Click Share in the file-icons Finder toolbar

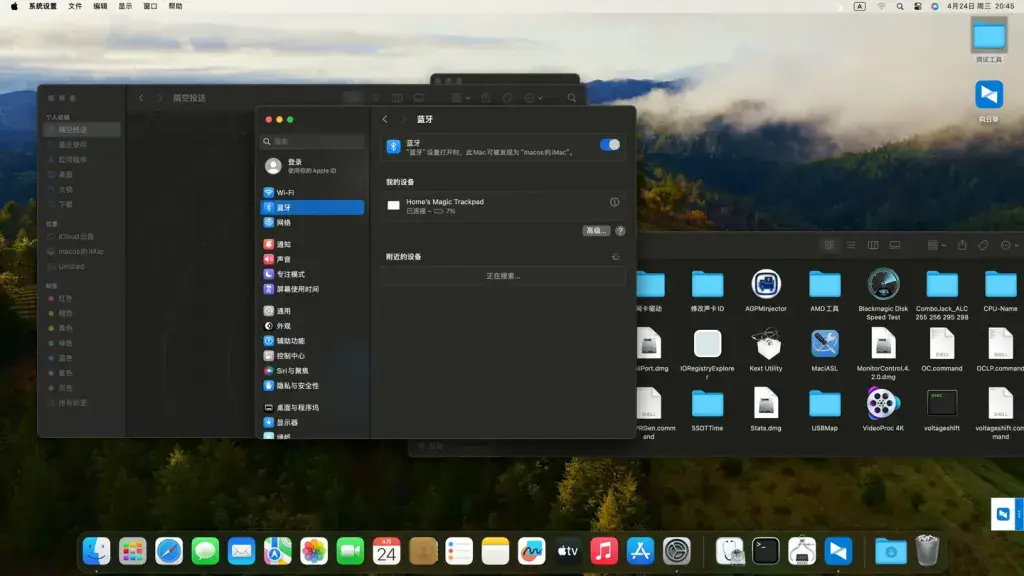[x=962, y=246]
